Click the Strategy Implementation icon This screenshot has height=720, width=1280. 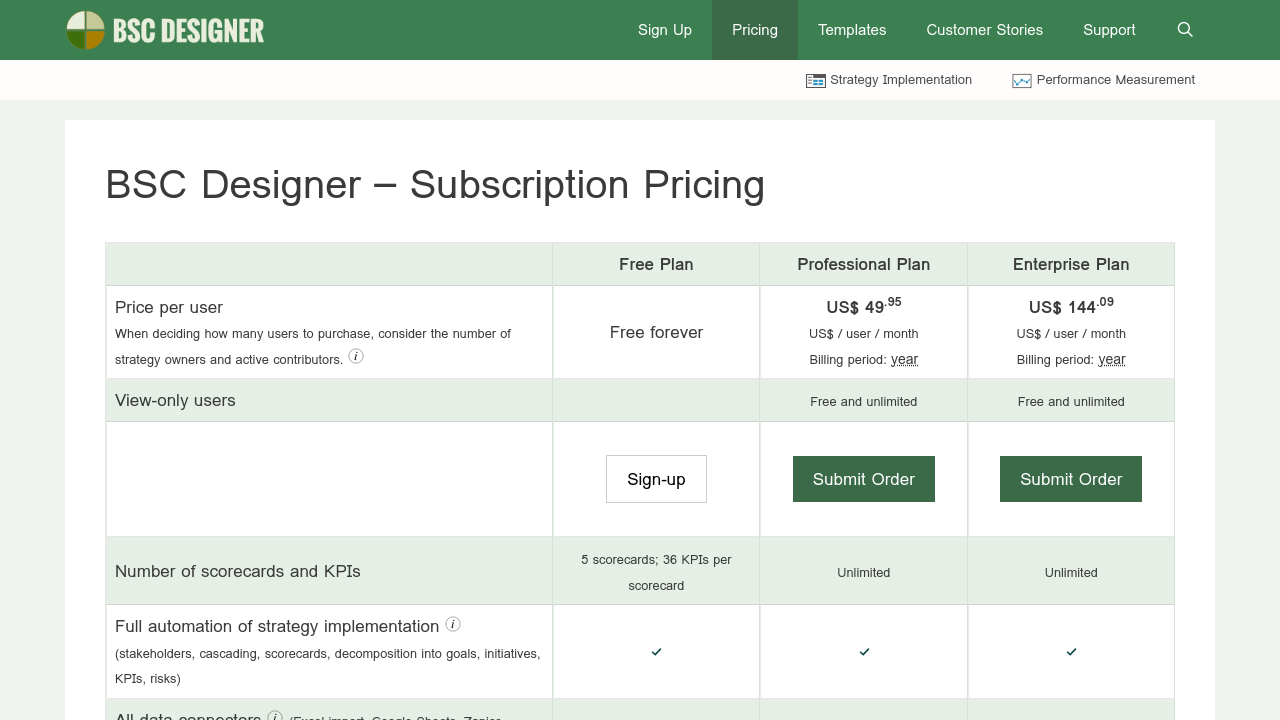pos(816,81)
